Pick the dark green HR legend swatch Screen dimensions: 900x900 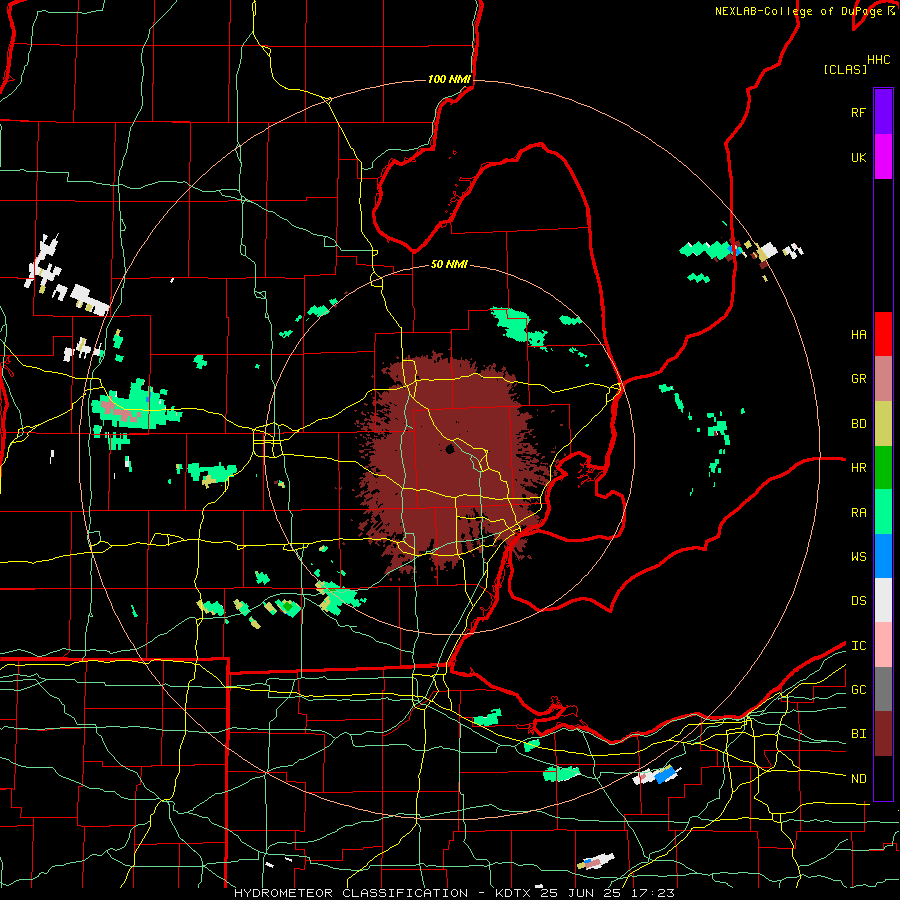pos(883,468)
